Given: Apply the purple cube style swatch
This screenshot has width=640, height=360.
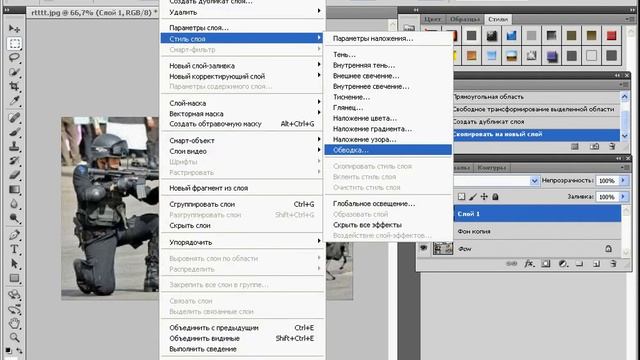Looking at the screenshot, I should click(x=551, y=56).
